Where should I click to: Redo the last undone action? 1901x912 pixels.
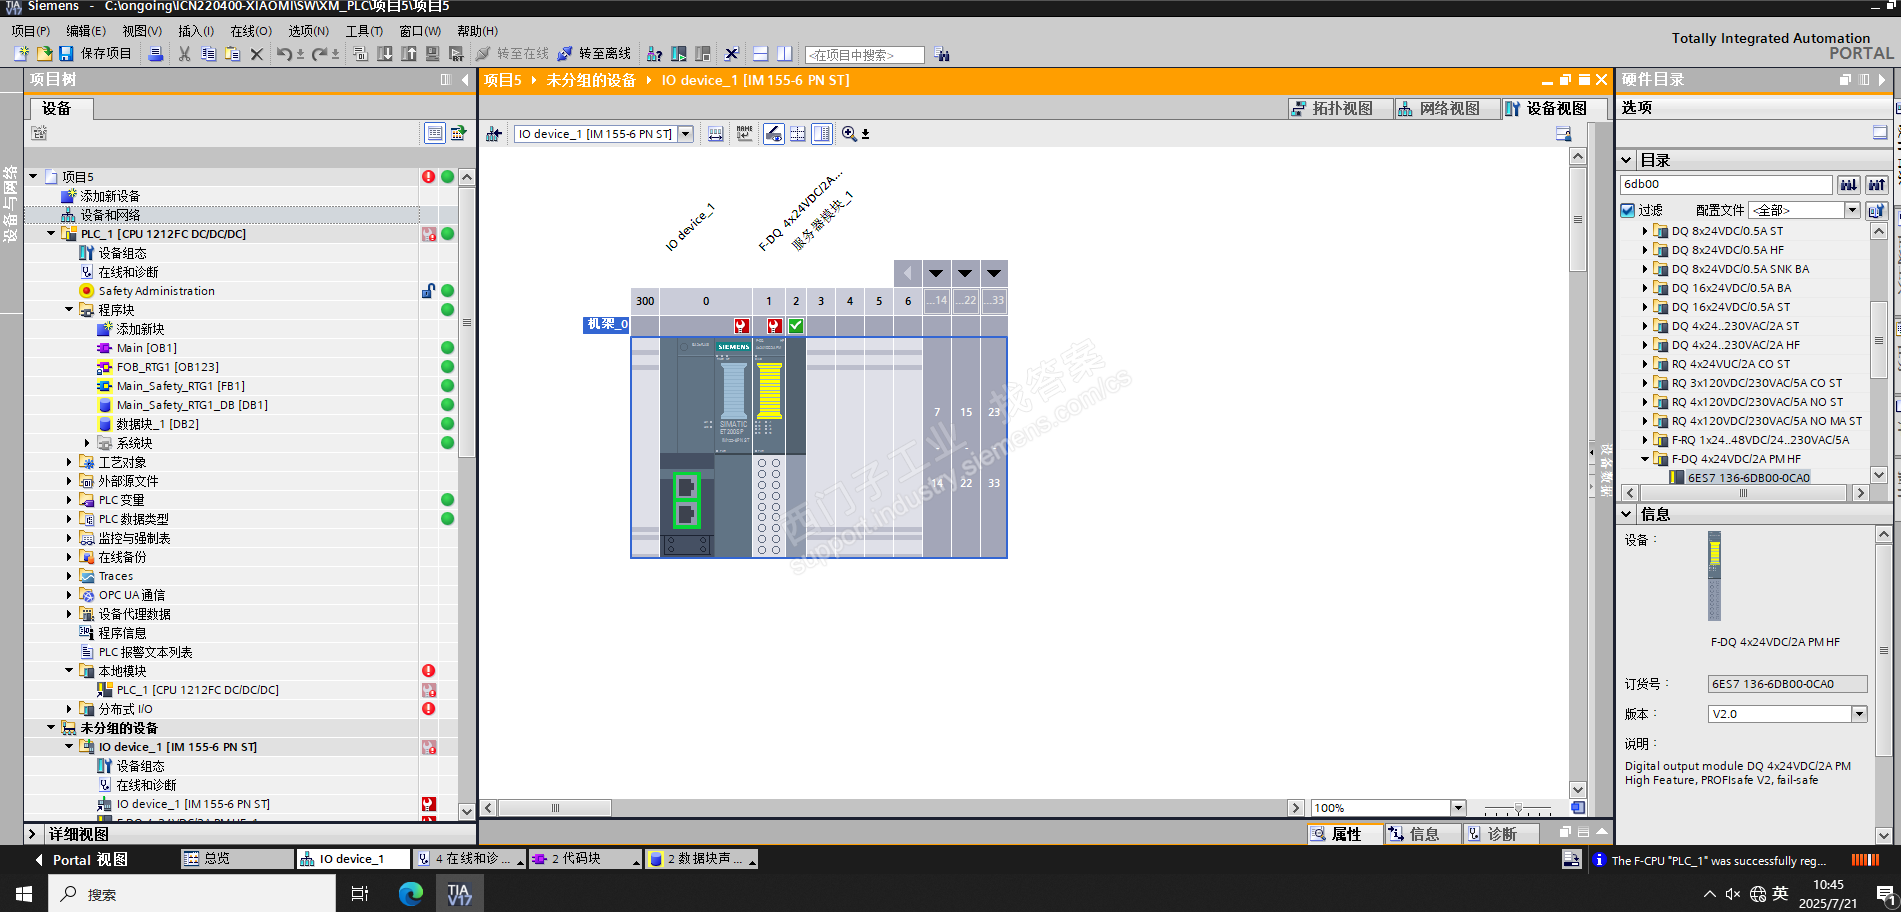click(x=320, y=54)
